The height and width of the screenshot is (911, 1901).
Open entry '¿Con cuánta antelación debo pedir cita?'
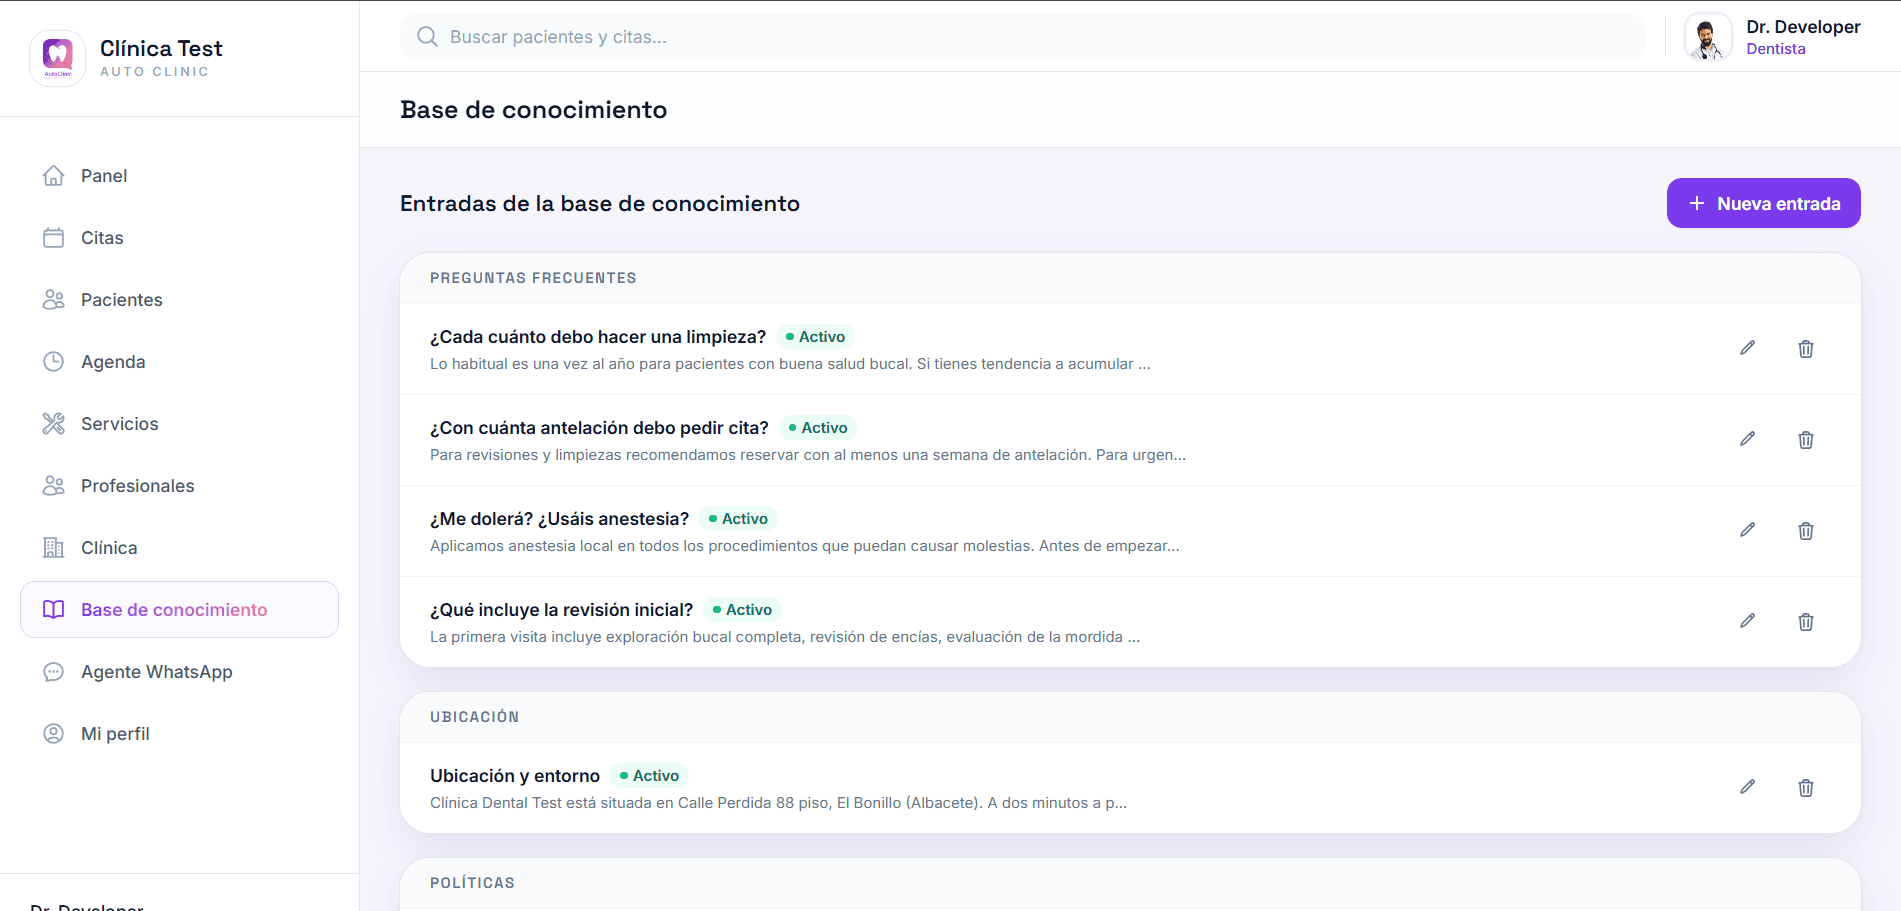coord(599,428)
